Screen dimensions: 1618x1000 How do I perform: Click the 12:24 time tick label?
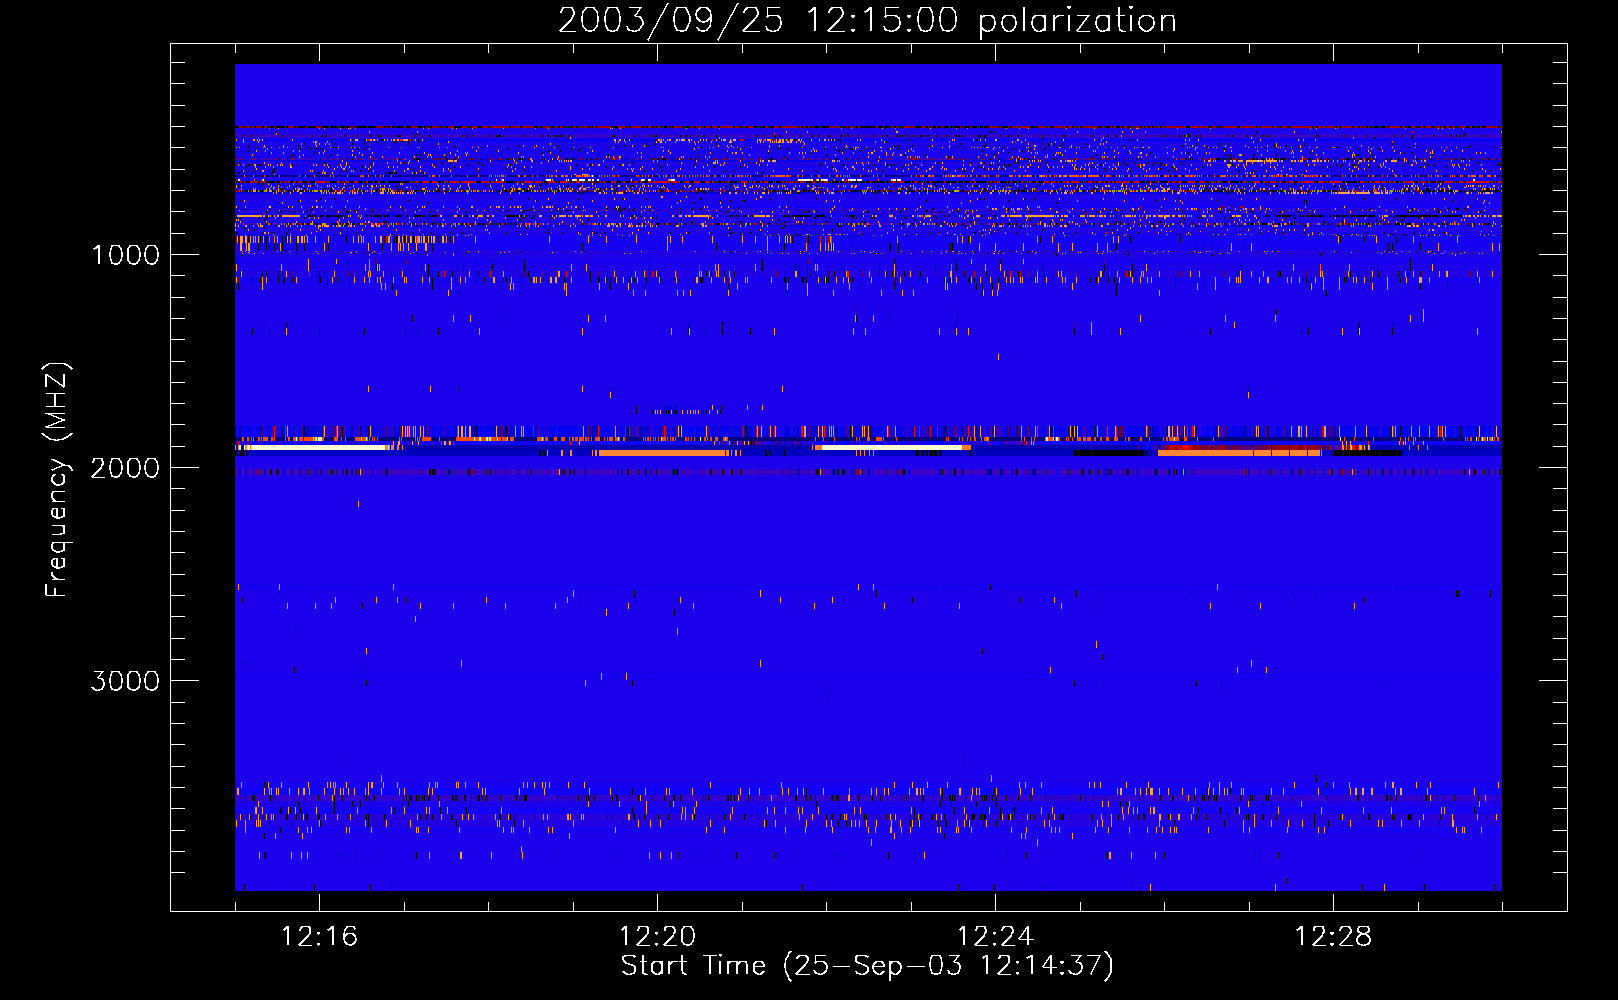(x=995, y=937)
